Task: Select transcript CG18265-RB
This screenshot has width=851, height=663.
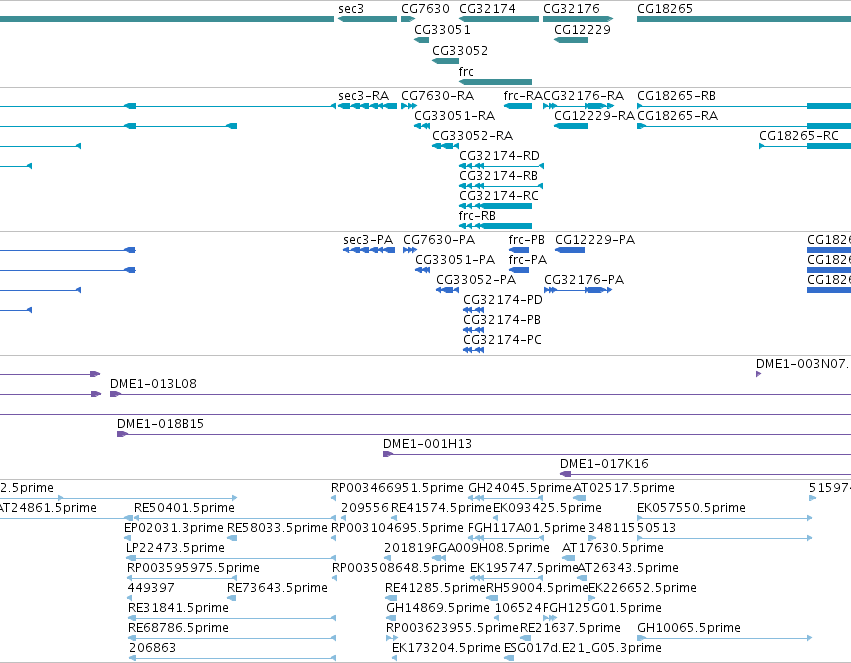Action: click(x=744, y=106)
